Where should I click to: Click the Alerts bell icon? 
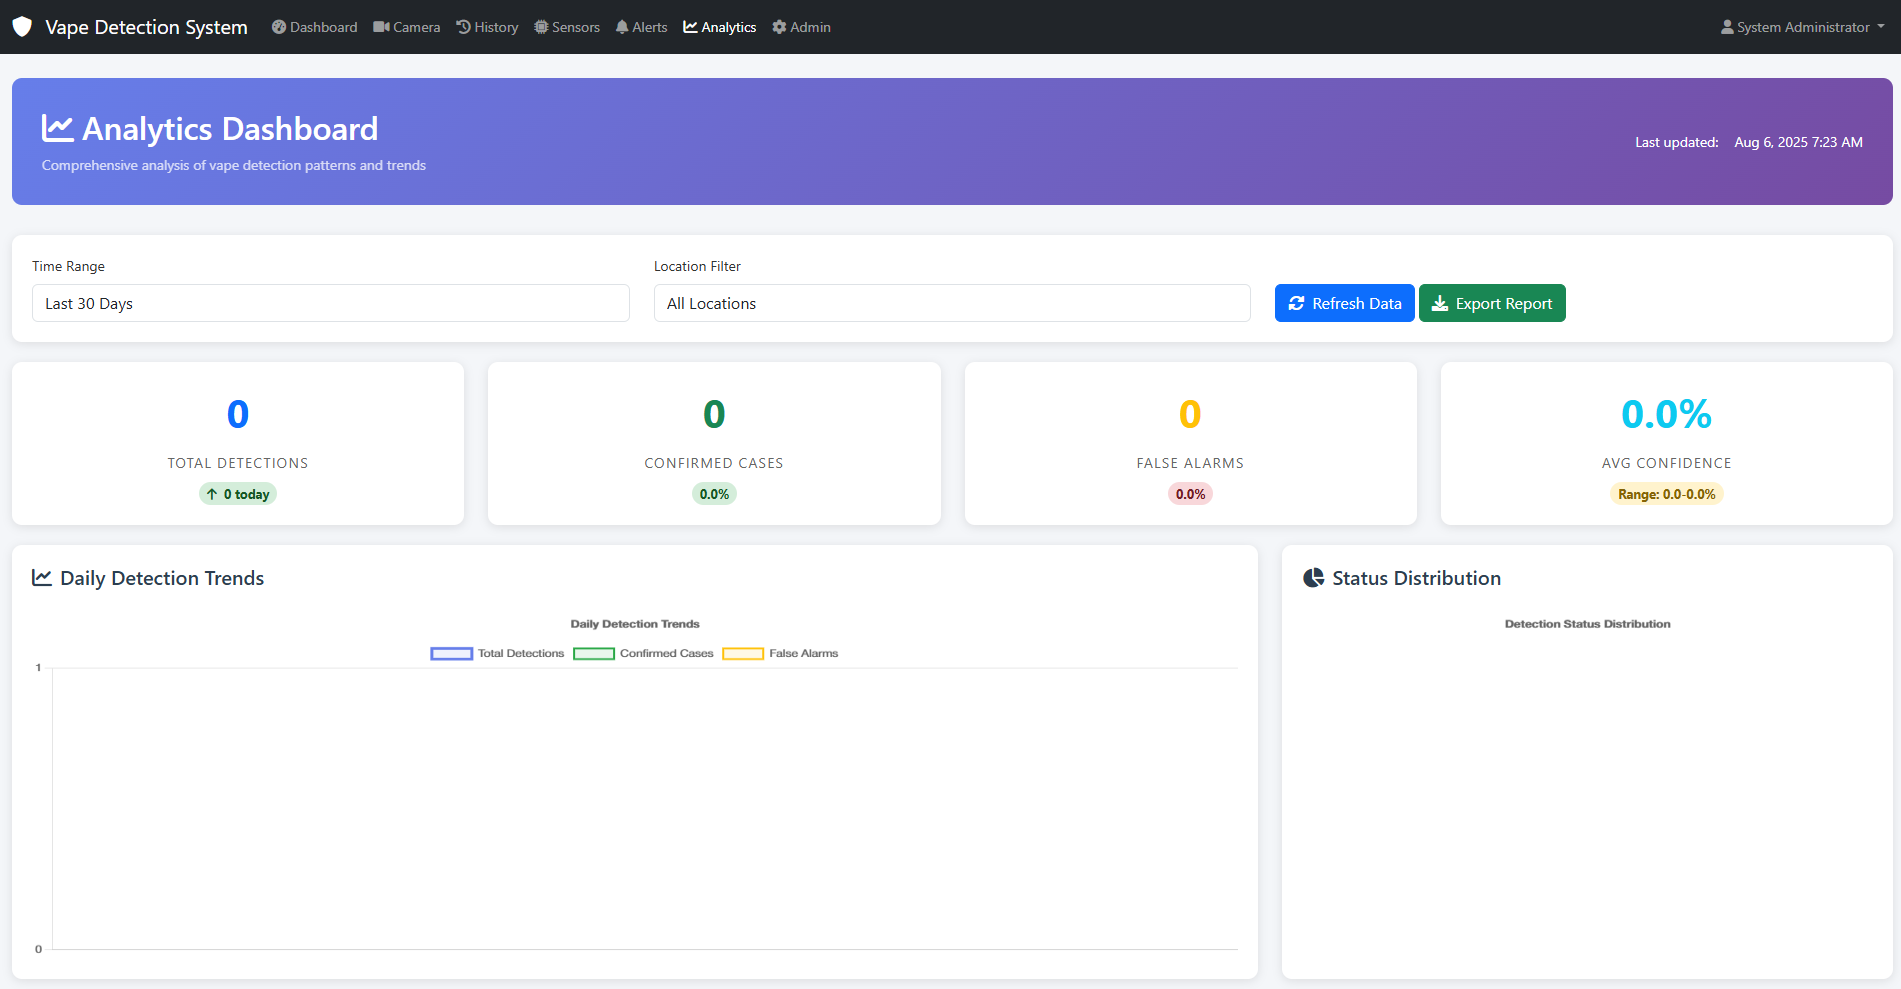tap(622, 27)
